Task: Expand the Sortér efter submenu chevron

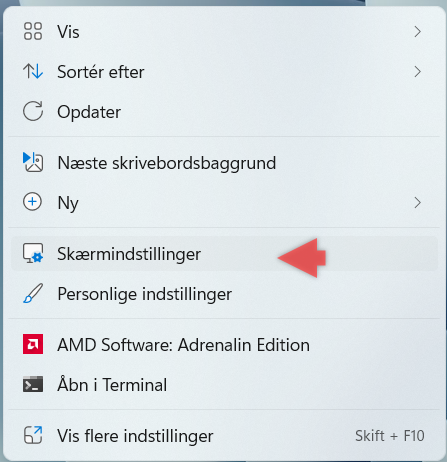Action: coord(417,72)
